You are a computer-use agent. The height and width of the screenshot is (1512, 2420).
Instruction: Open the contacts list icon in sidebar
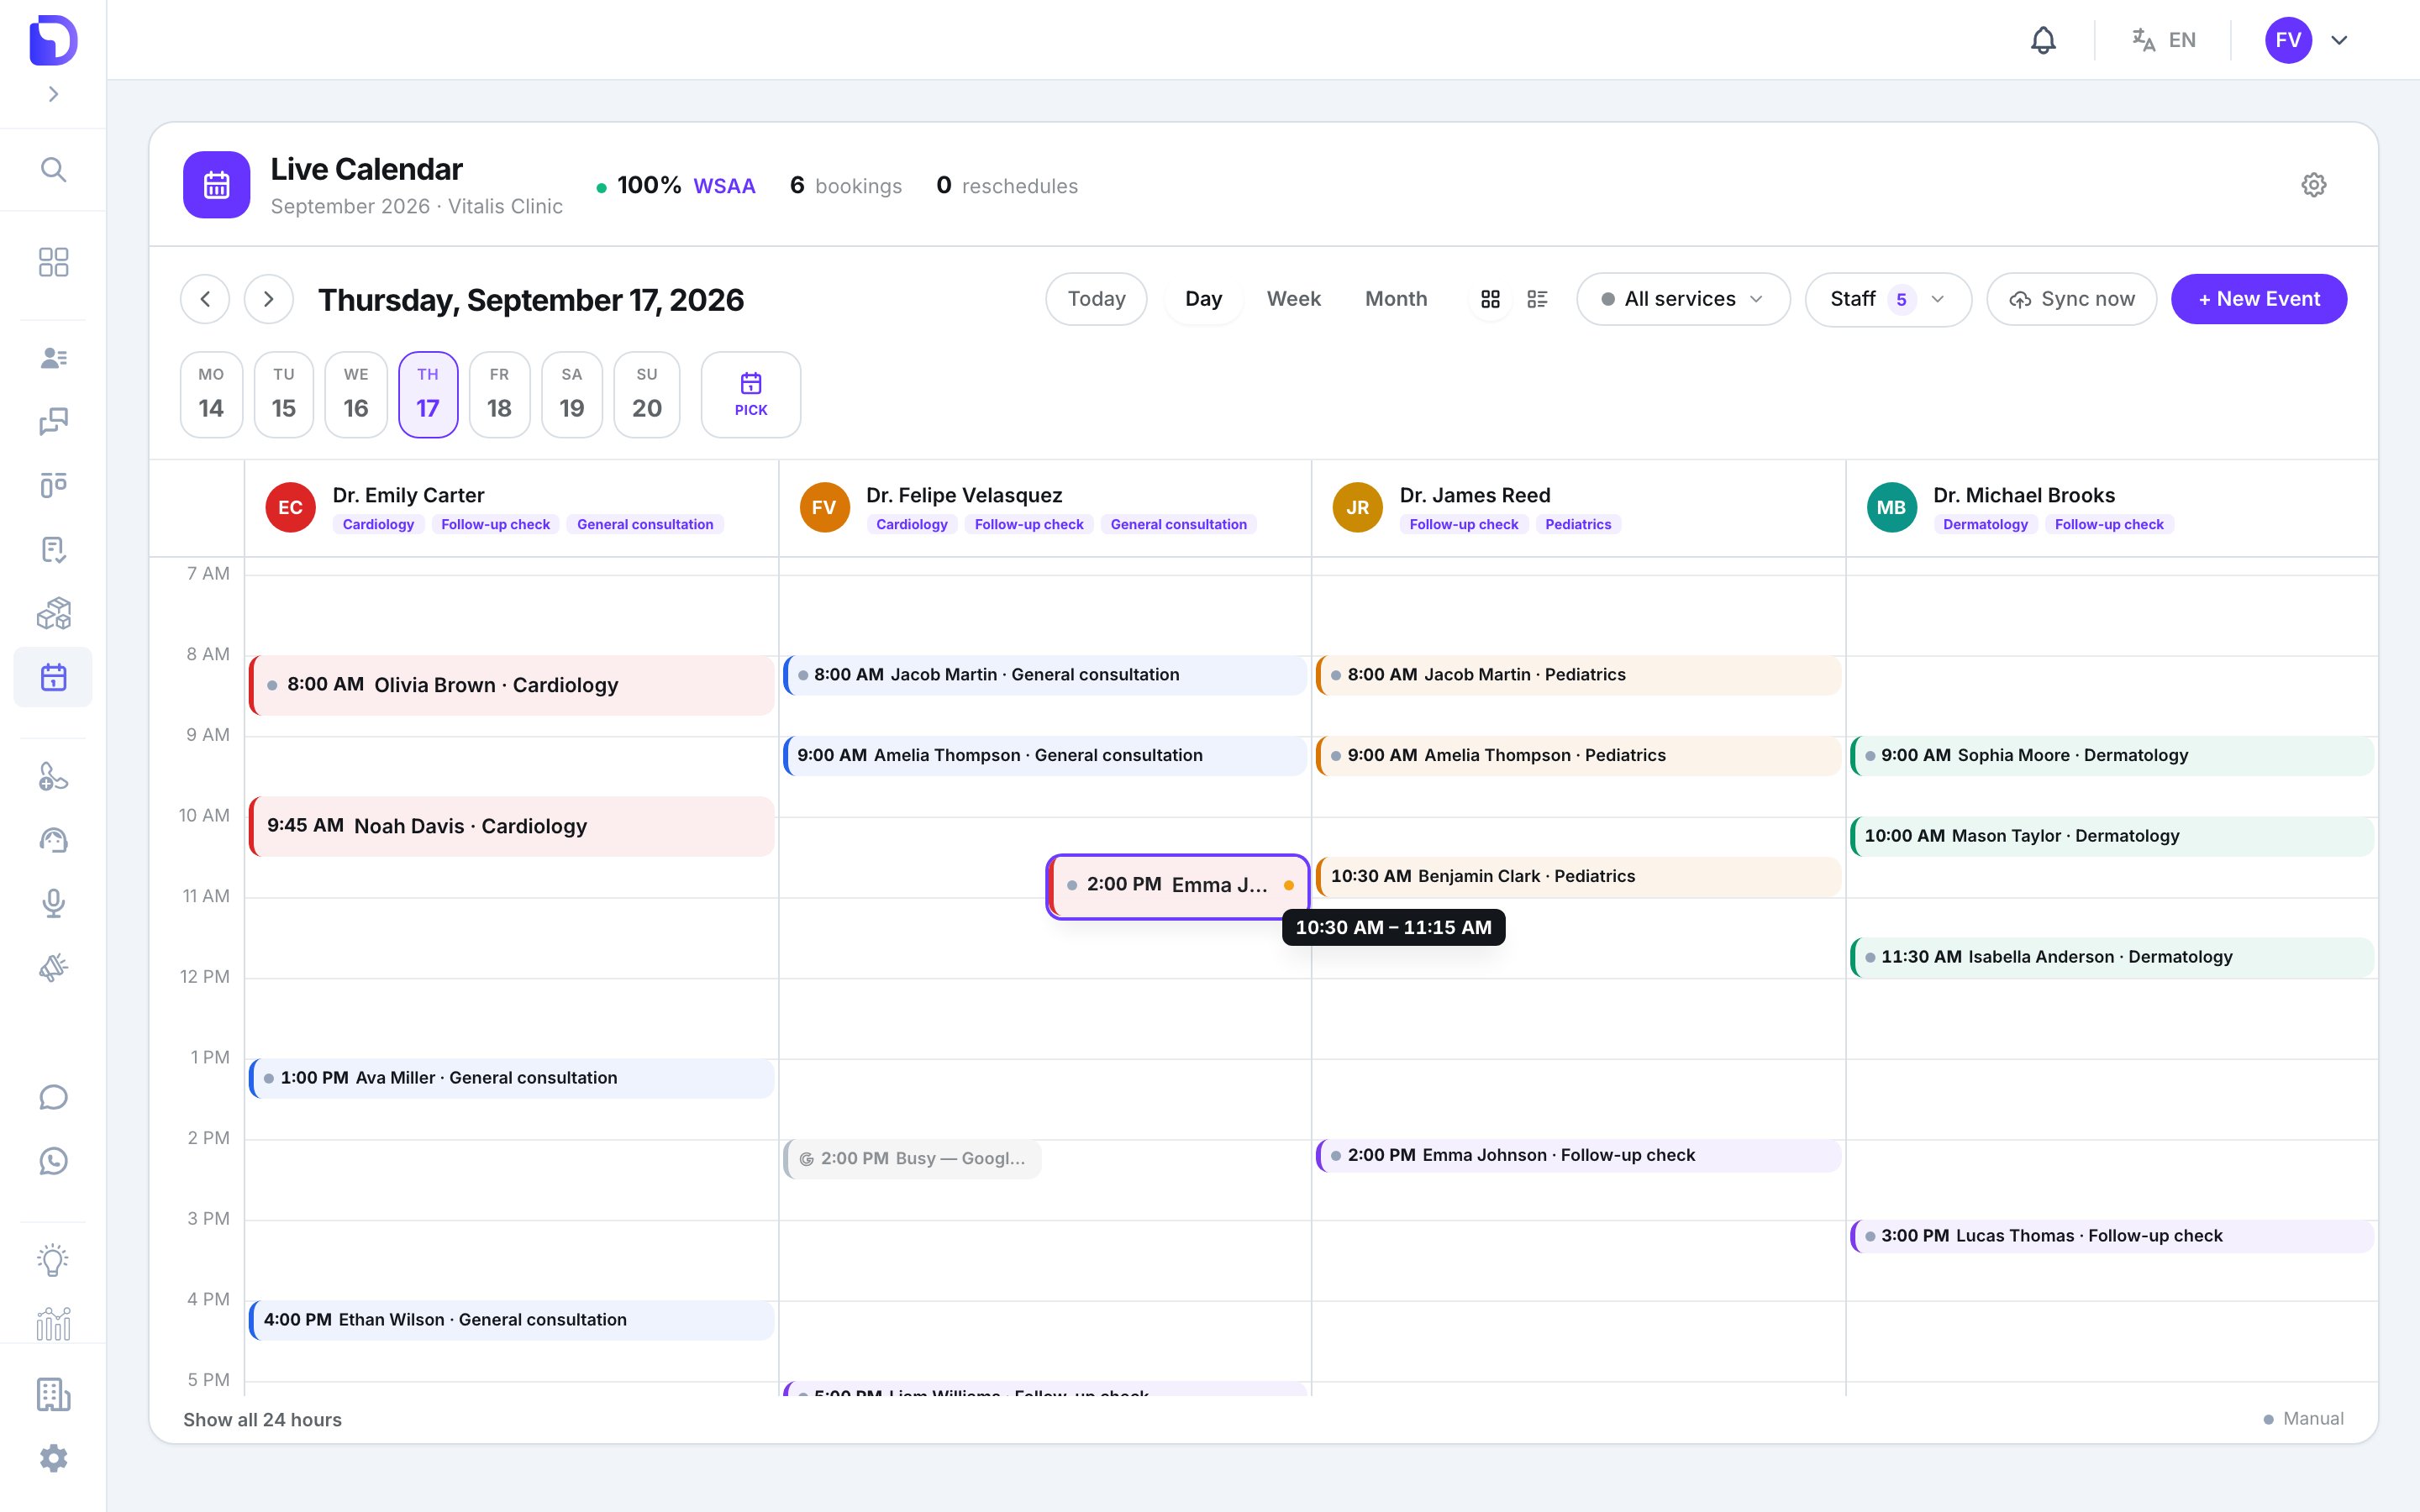coord(53,357)
